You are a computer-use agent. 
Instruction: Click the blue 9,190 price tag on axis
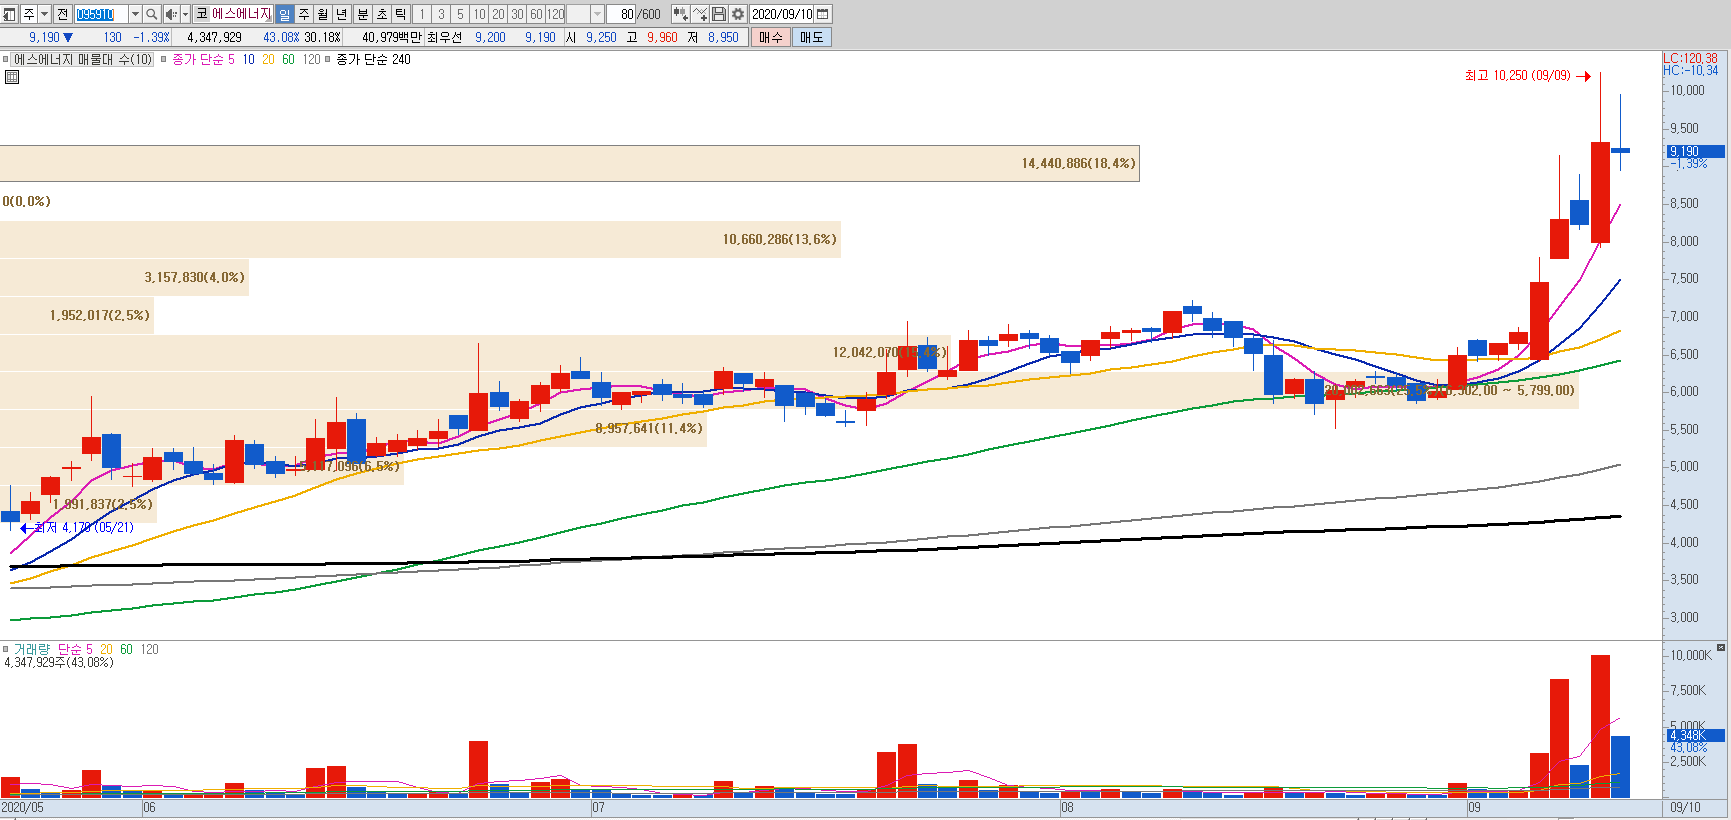pos(1696,151)
